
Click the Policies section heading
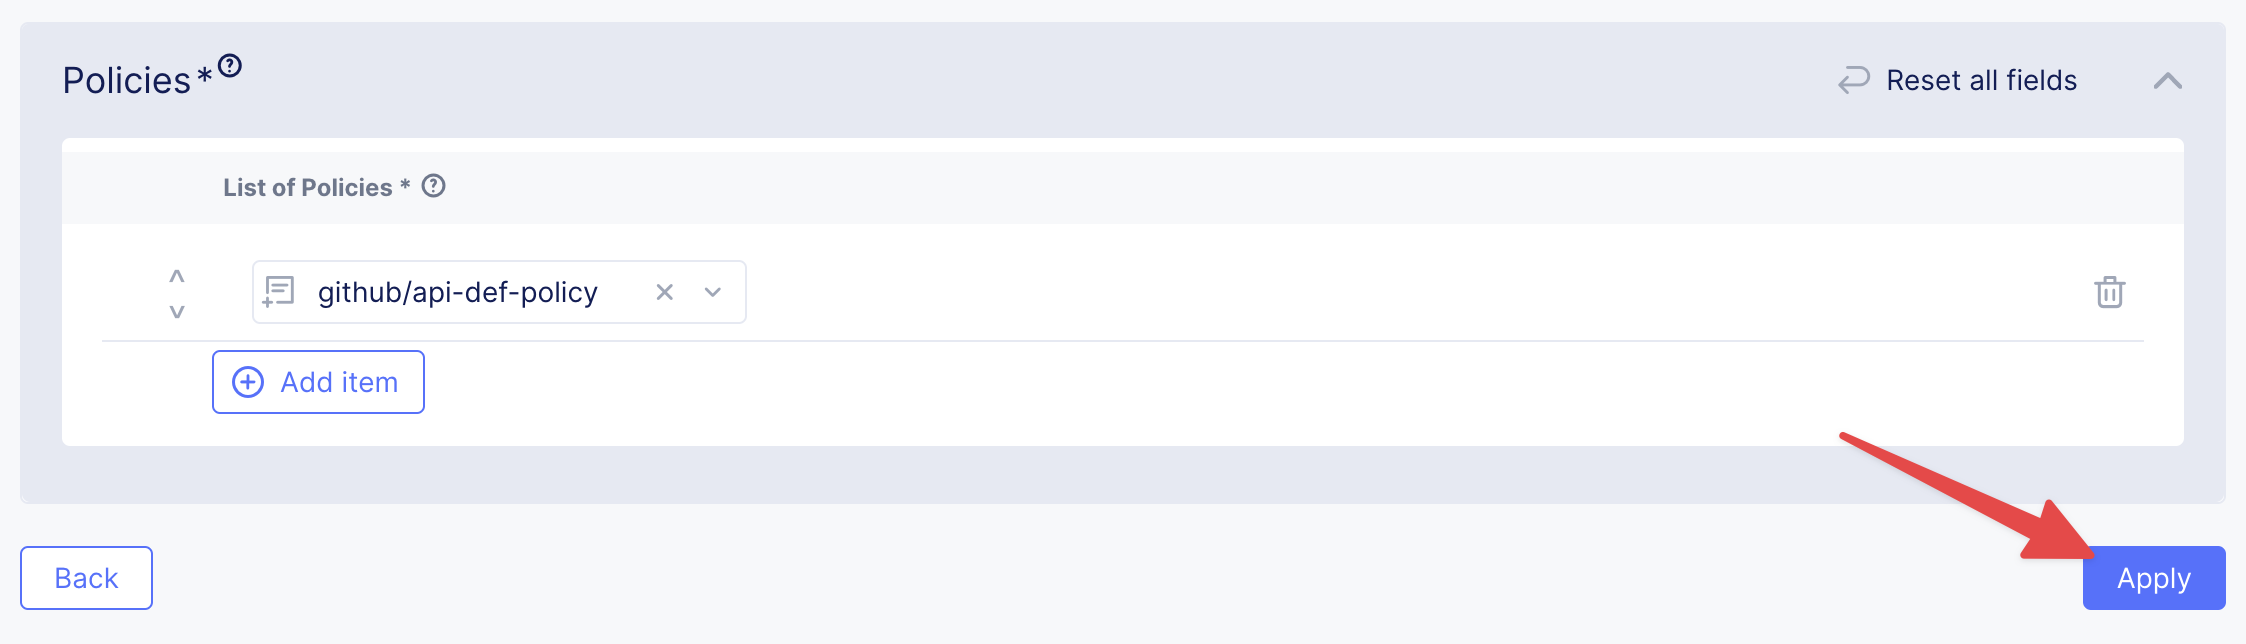(x=126, y=80)
